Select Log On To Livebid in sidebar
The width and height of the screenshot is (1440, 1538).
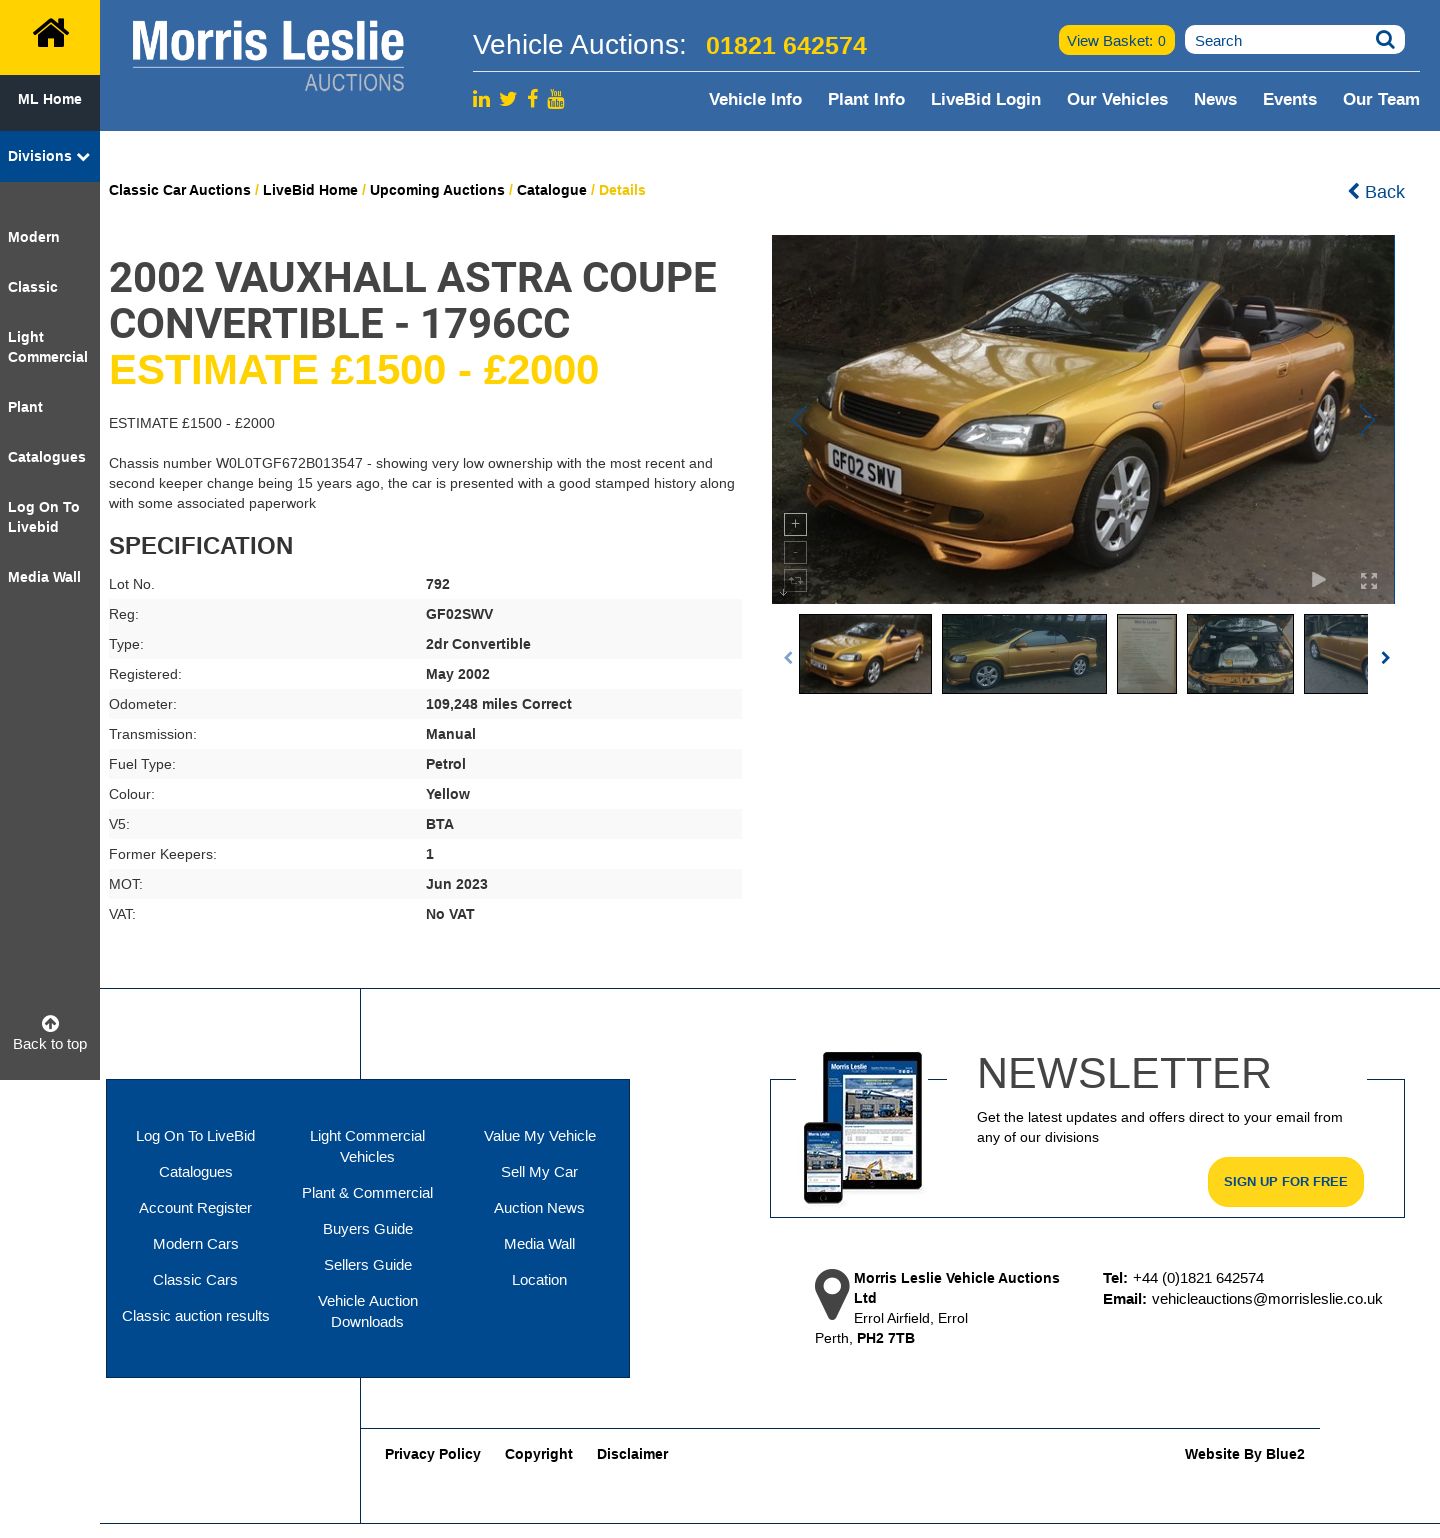click(x=44, y=517)
